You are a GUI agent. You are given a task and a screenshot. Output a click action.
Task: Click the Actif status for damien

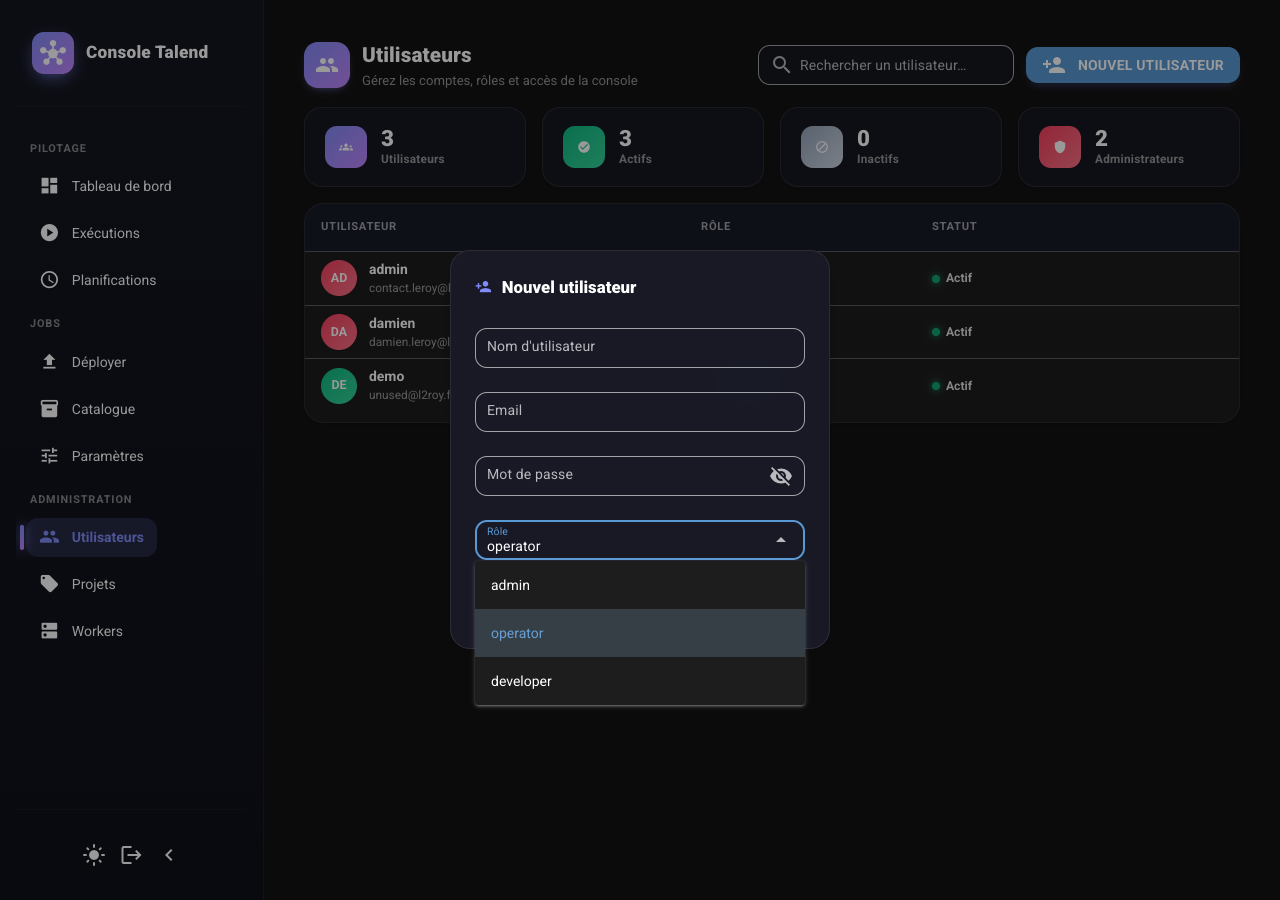point(952,332)
